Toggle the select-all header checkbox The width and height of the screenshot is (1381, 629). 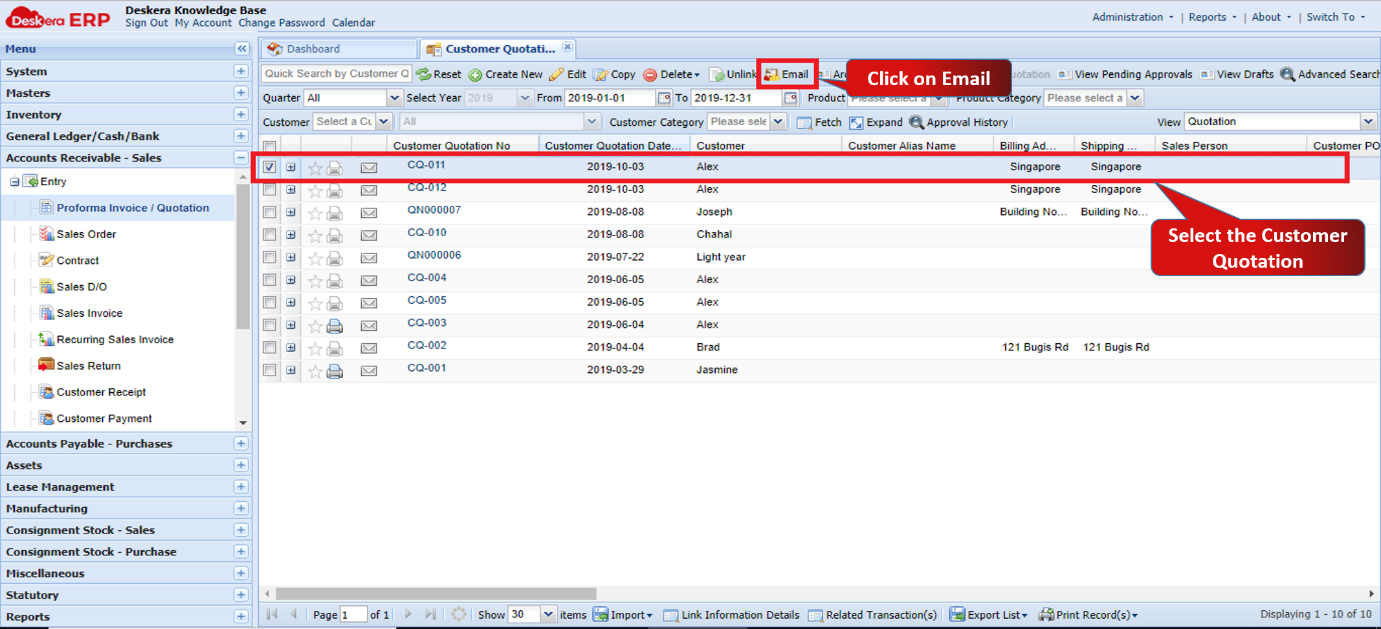[270, 147]
